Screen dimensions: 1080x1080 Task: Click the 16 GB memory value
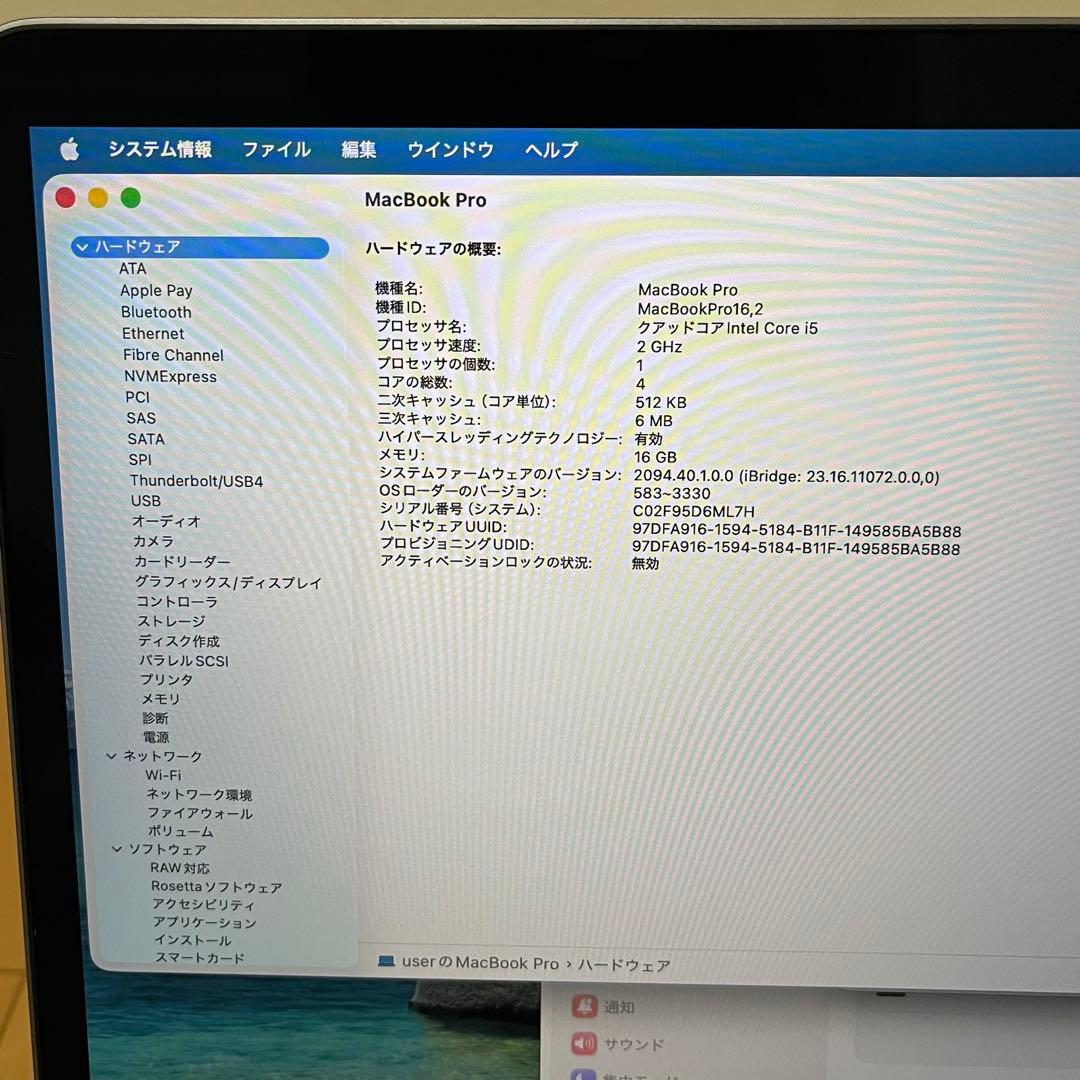click(x=655, y=457)
